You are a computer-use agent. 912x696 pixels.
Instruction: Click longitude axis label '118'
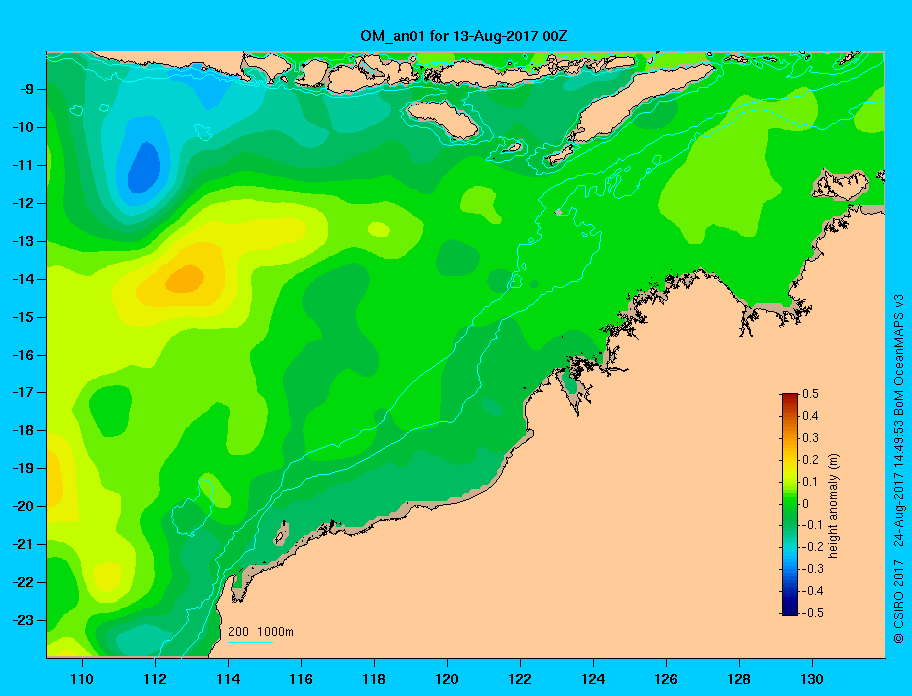pyautogui.click(x=374, y=679)
